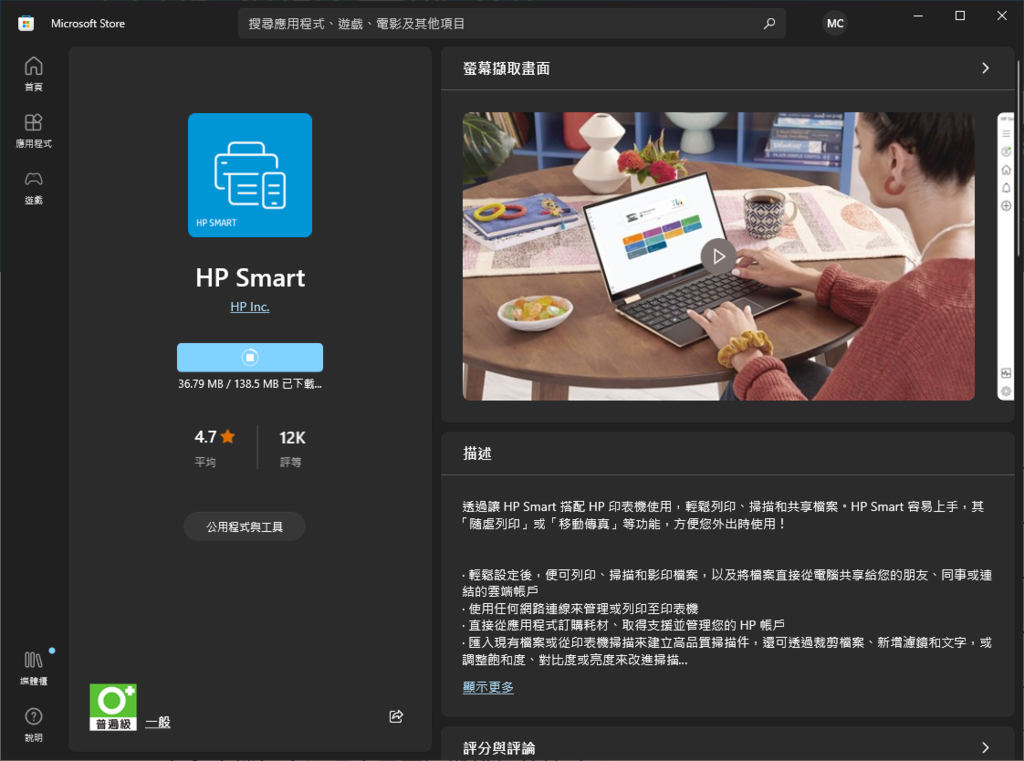Click the HP Smart app title
Screen dimensions: 1024x761
click(x=250, y=278)
